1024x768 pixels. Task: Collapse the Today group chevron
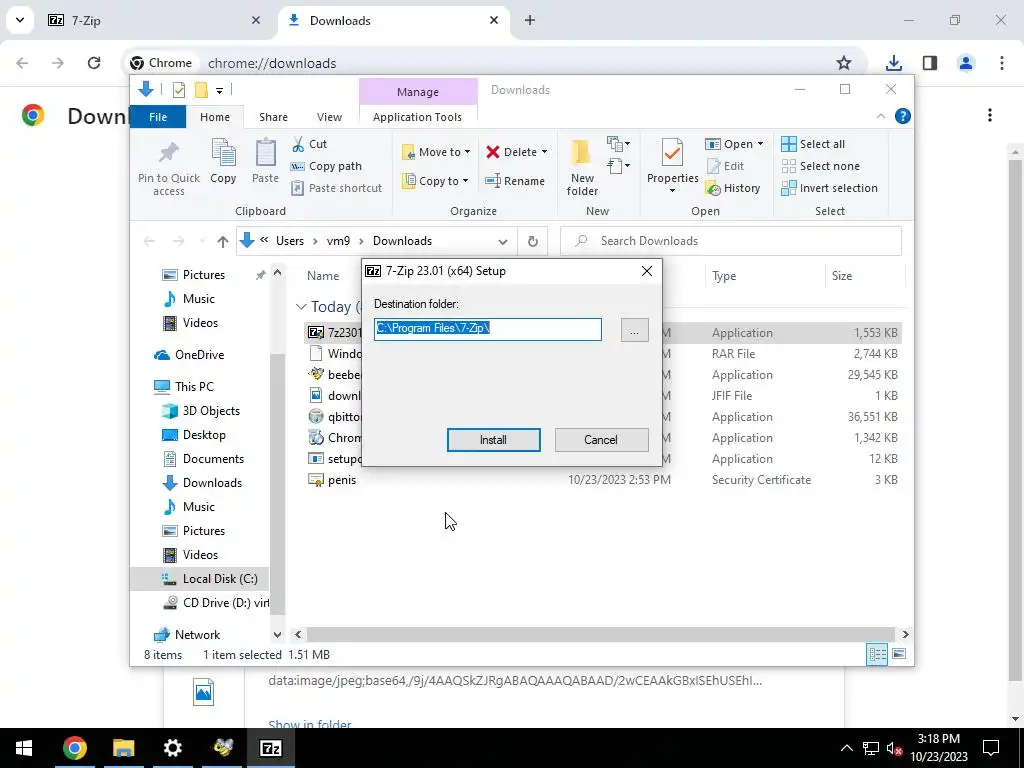tap(300, 306)
